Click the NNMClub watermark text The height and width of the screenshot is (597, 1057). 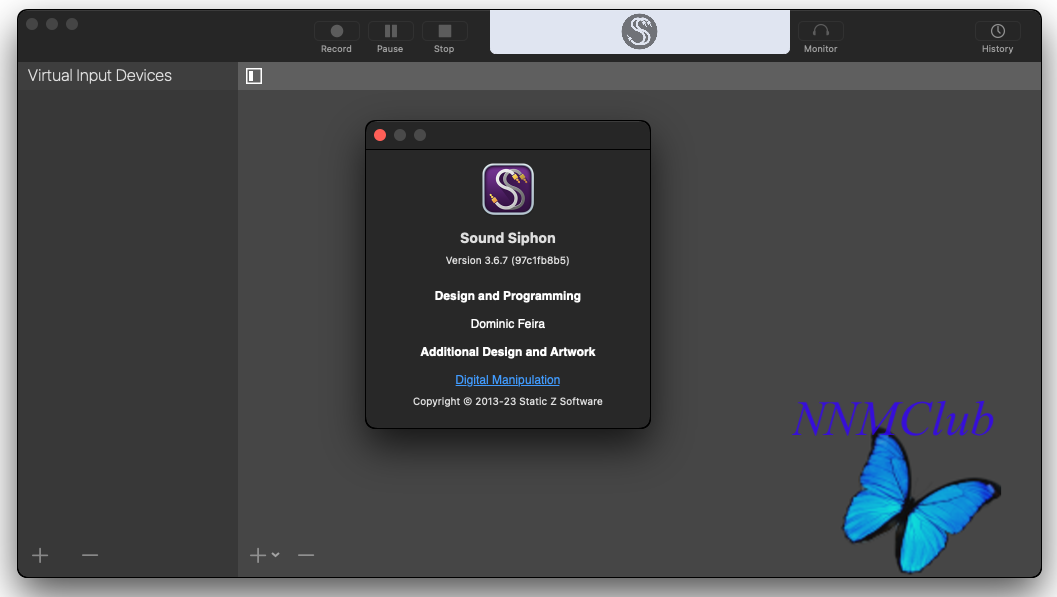(x=893, y=420)
